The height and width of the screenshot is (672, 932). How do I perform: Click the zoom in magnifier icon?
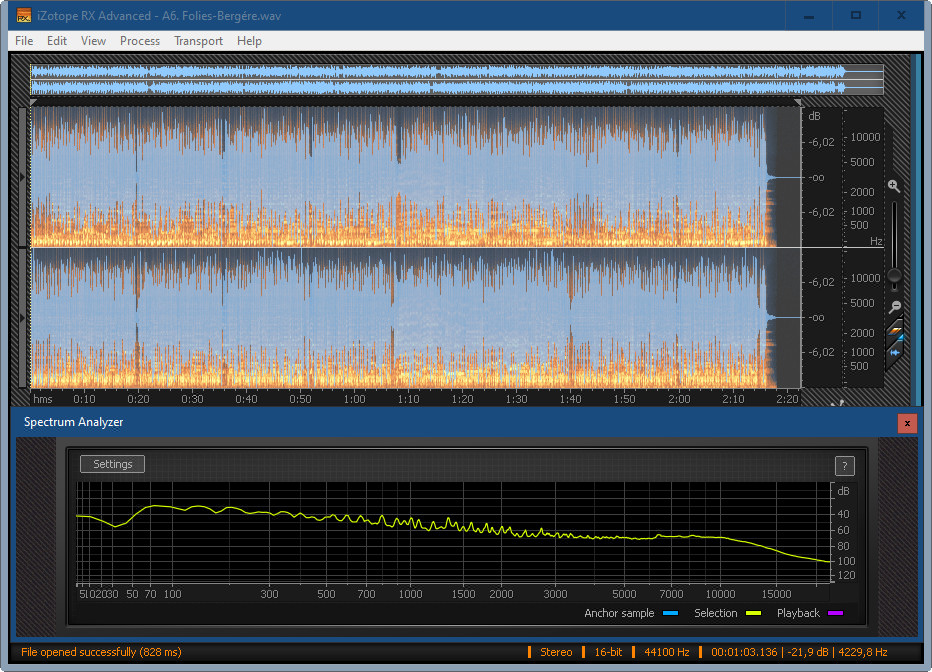(894, 186)
